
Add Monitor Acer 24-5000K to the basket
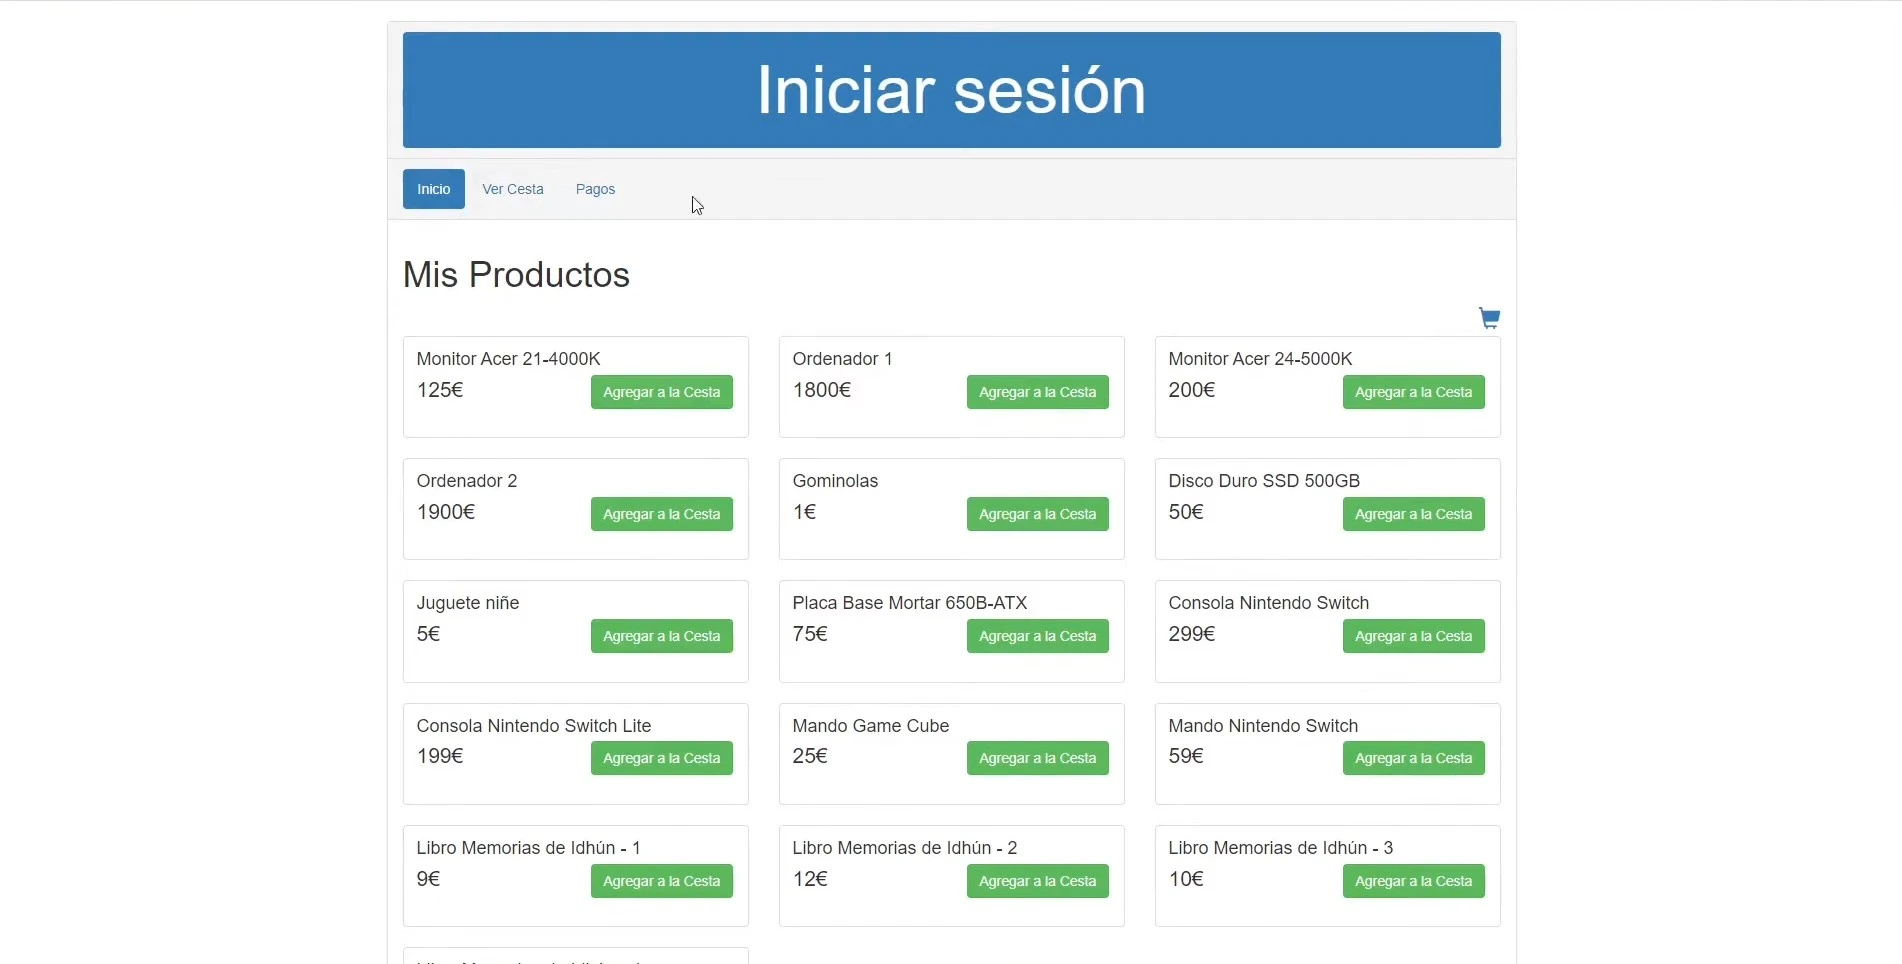(1414, 392)
